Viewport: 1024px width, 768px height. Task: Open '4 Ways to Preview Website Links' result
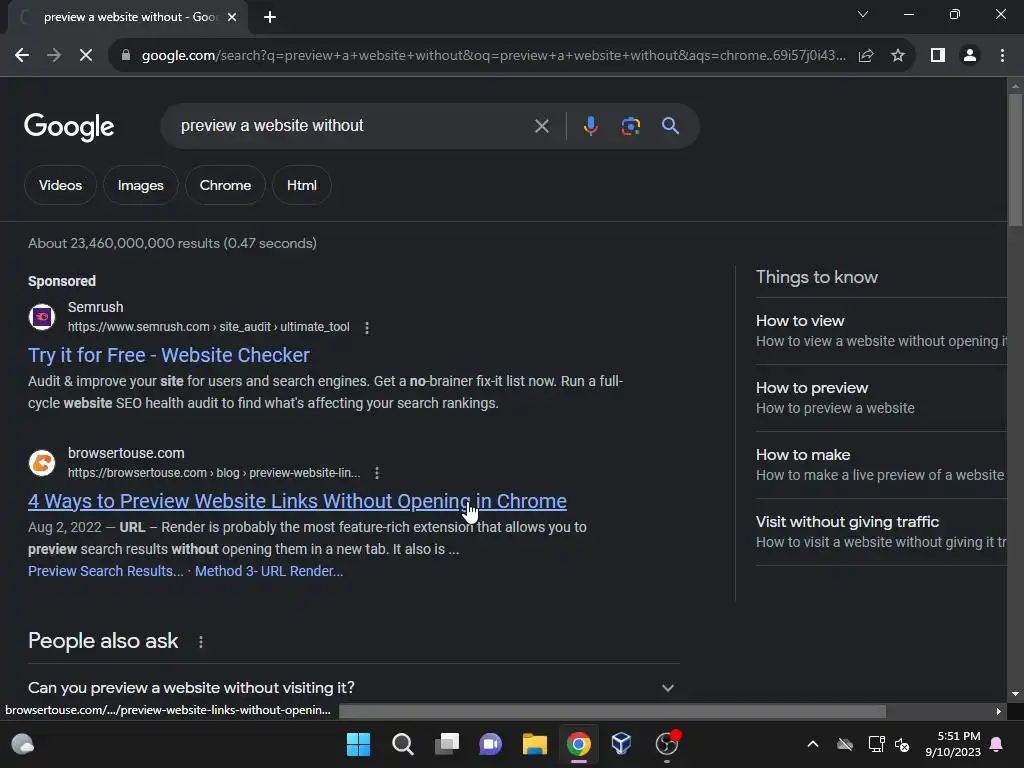(297, 501)
